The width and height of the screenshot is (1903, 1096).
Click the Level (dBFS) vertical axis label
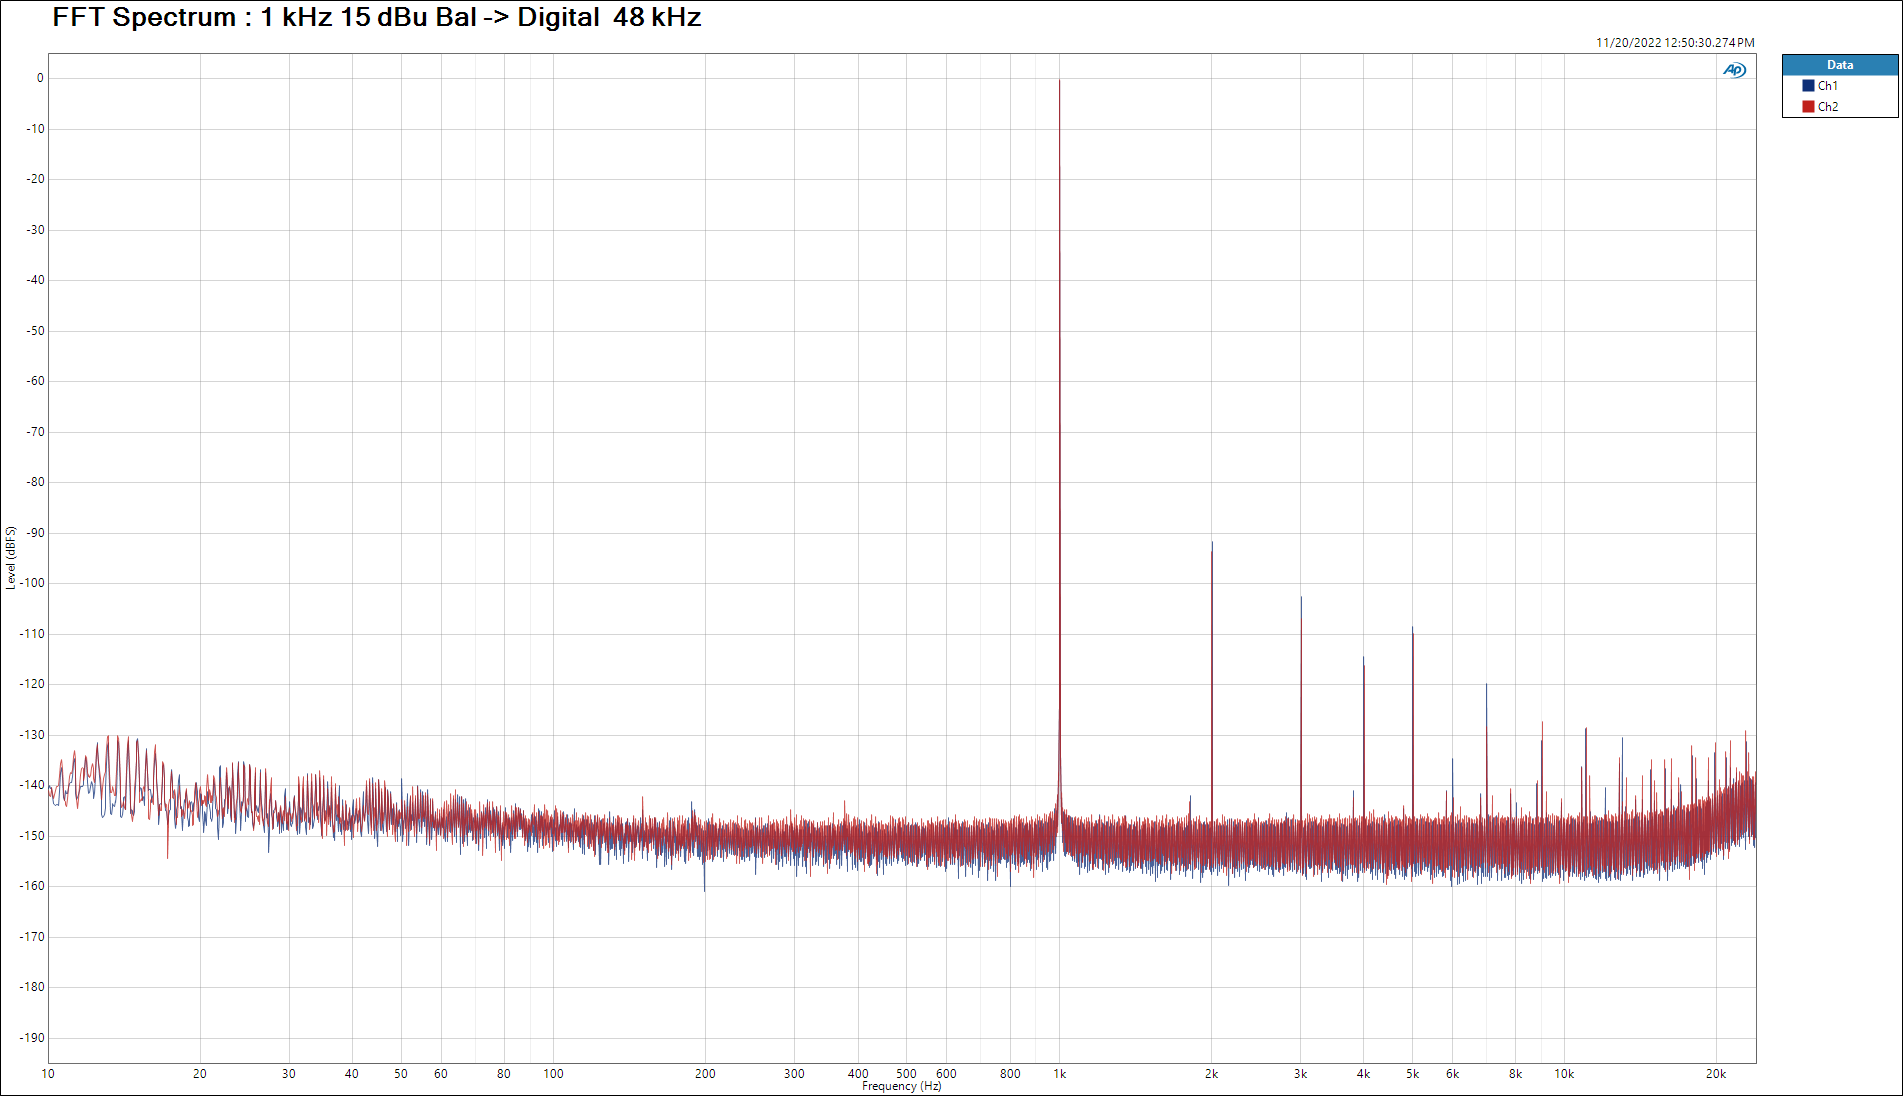[x=11, y=558]
